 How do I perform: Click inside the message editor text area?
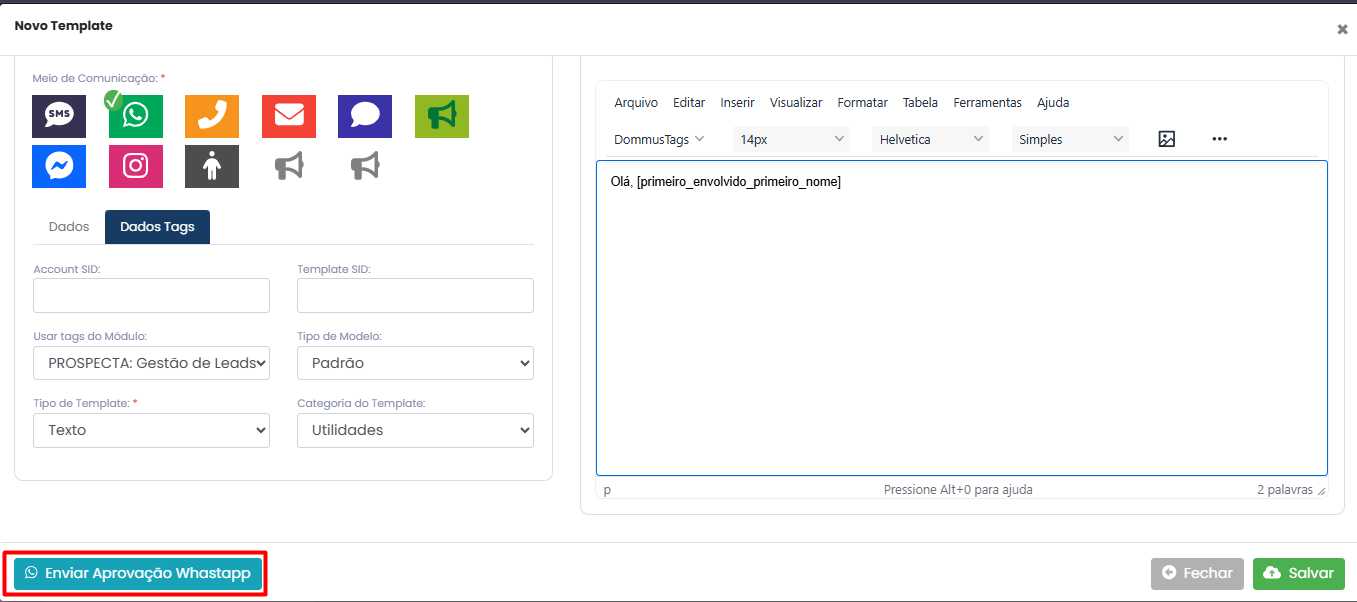point(962,318)
